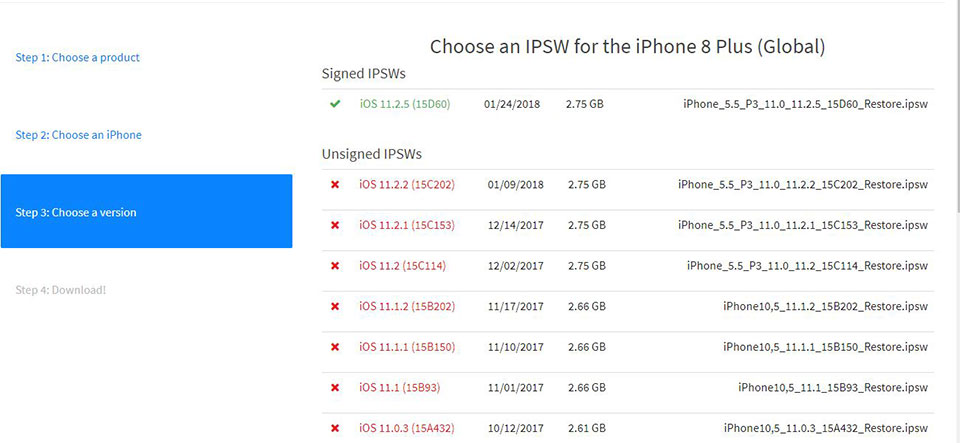The height and width of the screenshot is (443, 960).
Task: Click the red X beside iOS 11.1.1
Action: (x=335, y=347)
